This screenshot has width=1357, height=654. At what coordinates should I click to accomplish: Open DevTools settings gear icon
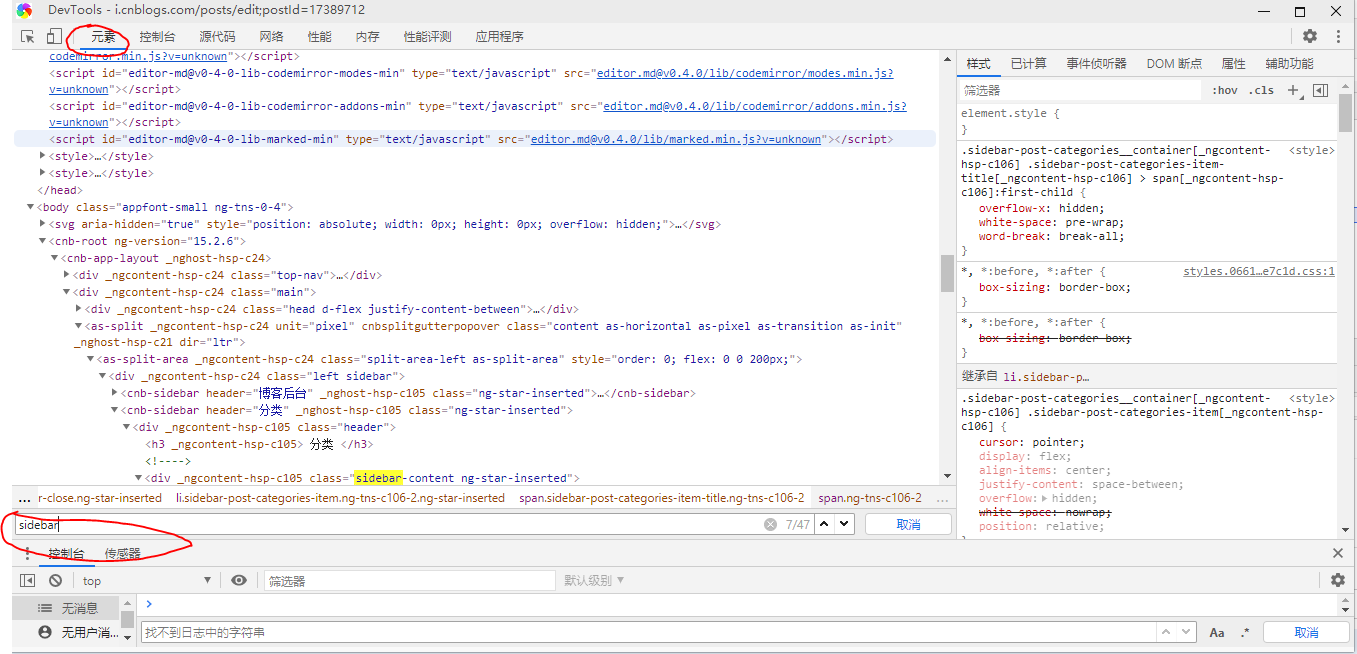(x=1310, y=36)
